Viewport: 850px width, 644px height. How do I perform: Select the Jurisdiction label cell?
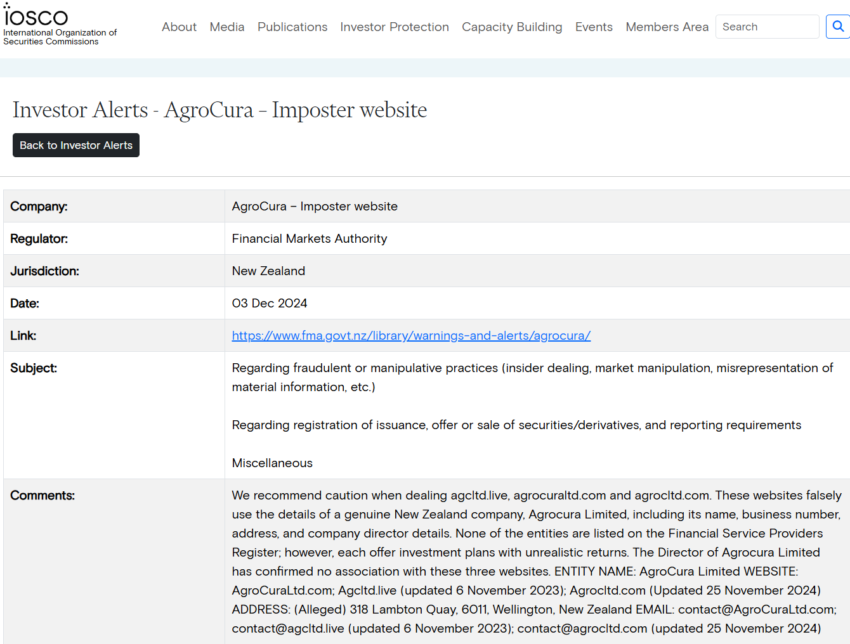coord(114,271)
